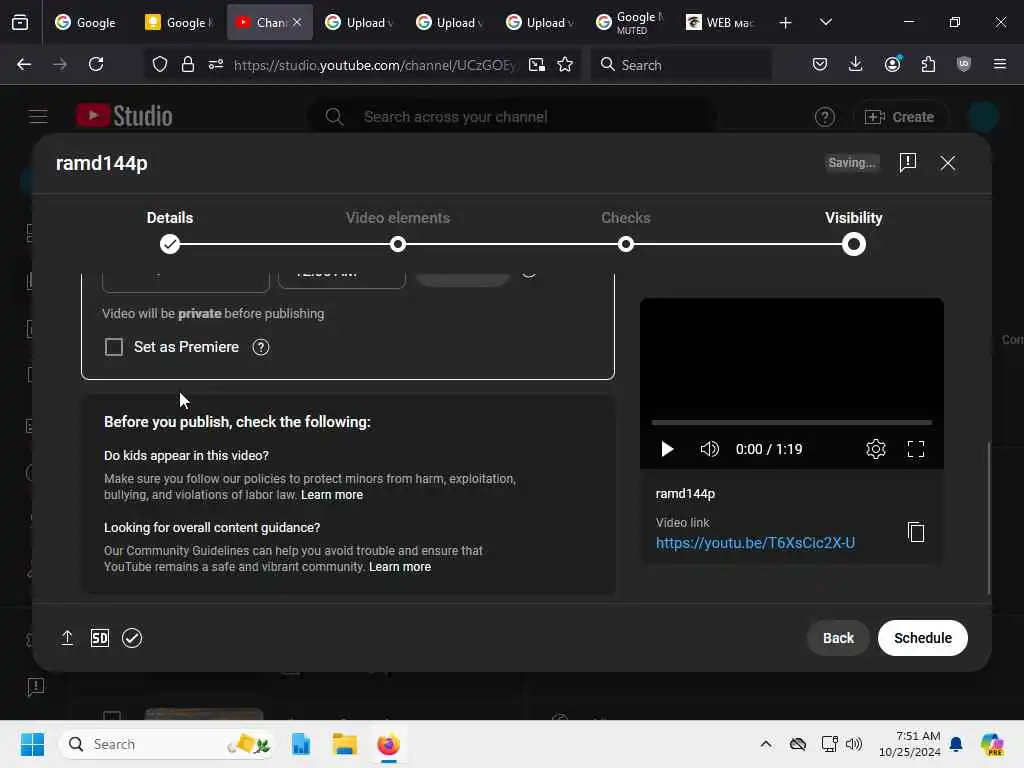Open the account avatar menu
This screenshot has width=1024, height=768.
coord(983,117)
